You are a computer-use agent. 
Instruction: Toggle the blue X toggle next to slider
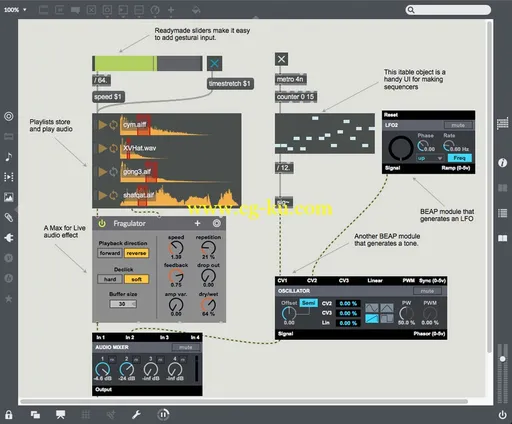214,63
